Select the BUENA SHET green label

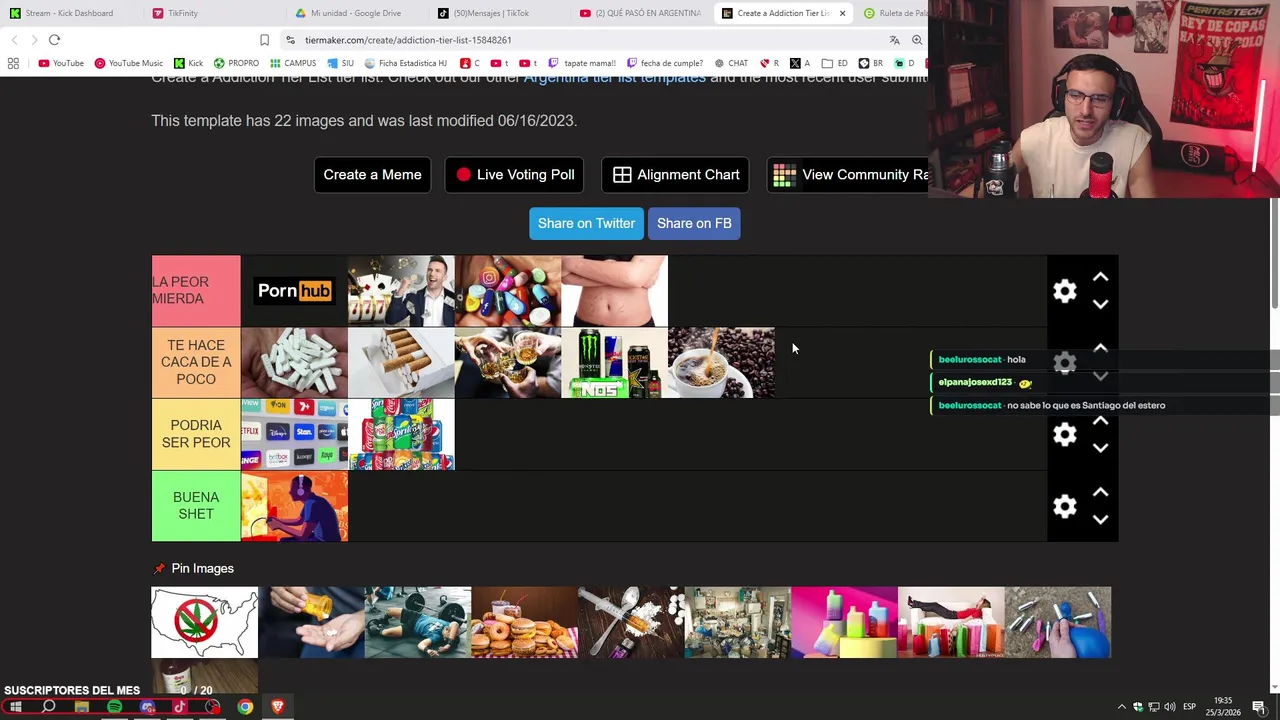point(196,506)
